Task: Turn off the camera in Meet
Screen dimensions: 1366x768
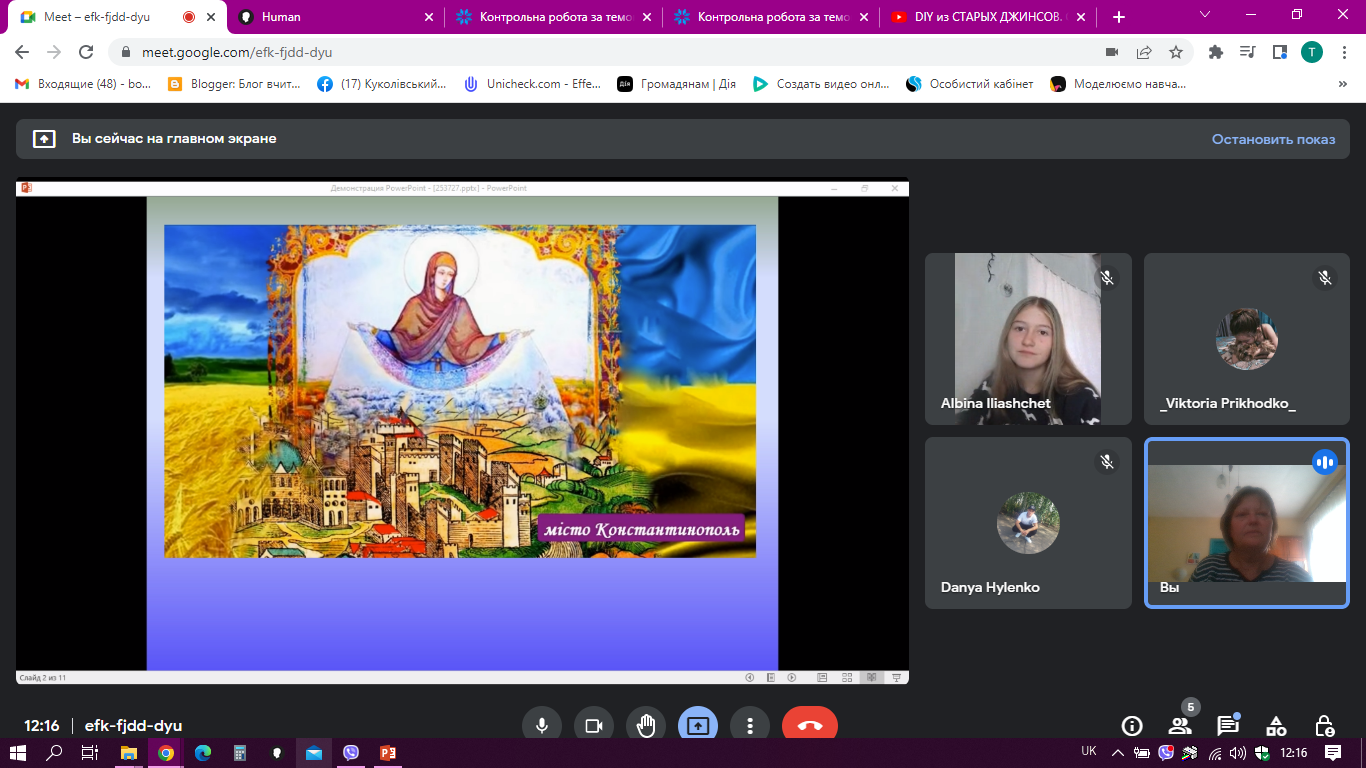Action: [x=594, y=726]
